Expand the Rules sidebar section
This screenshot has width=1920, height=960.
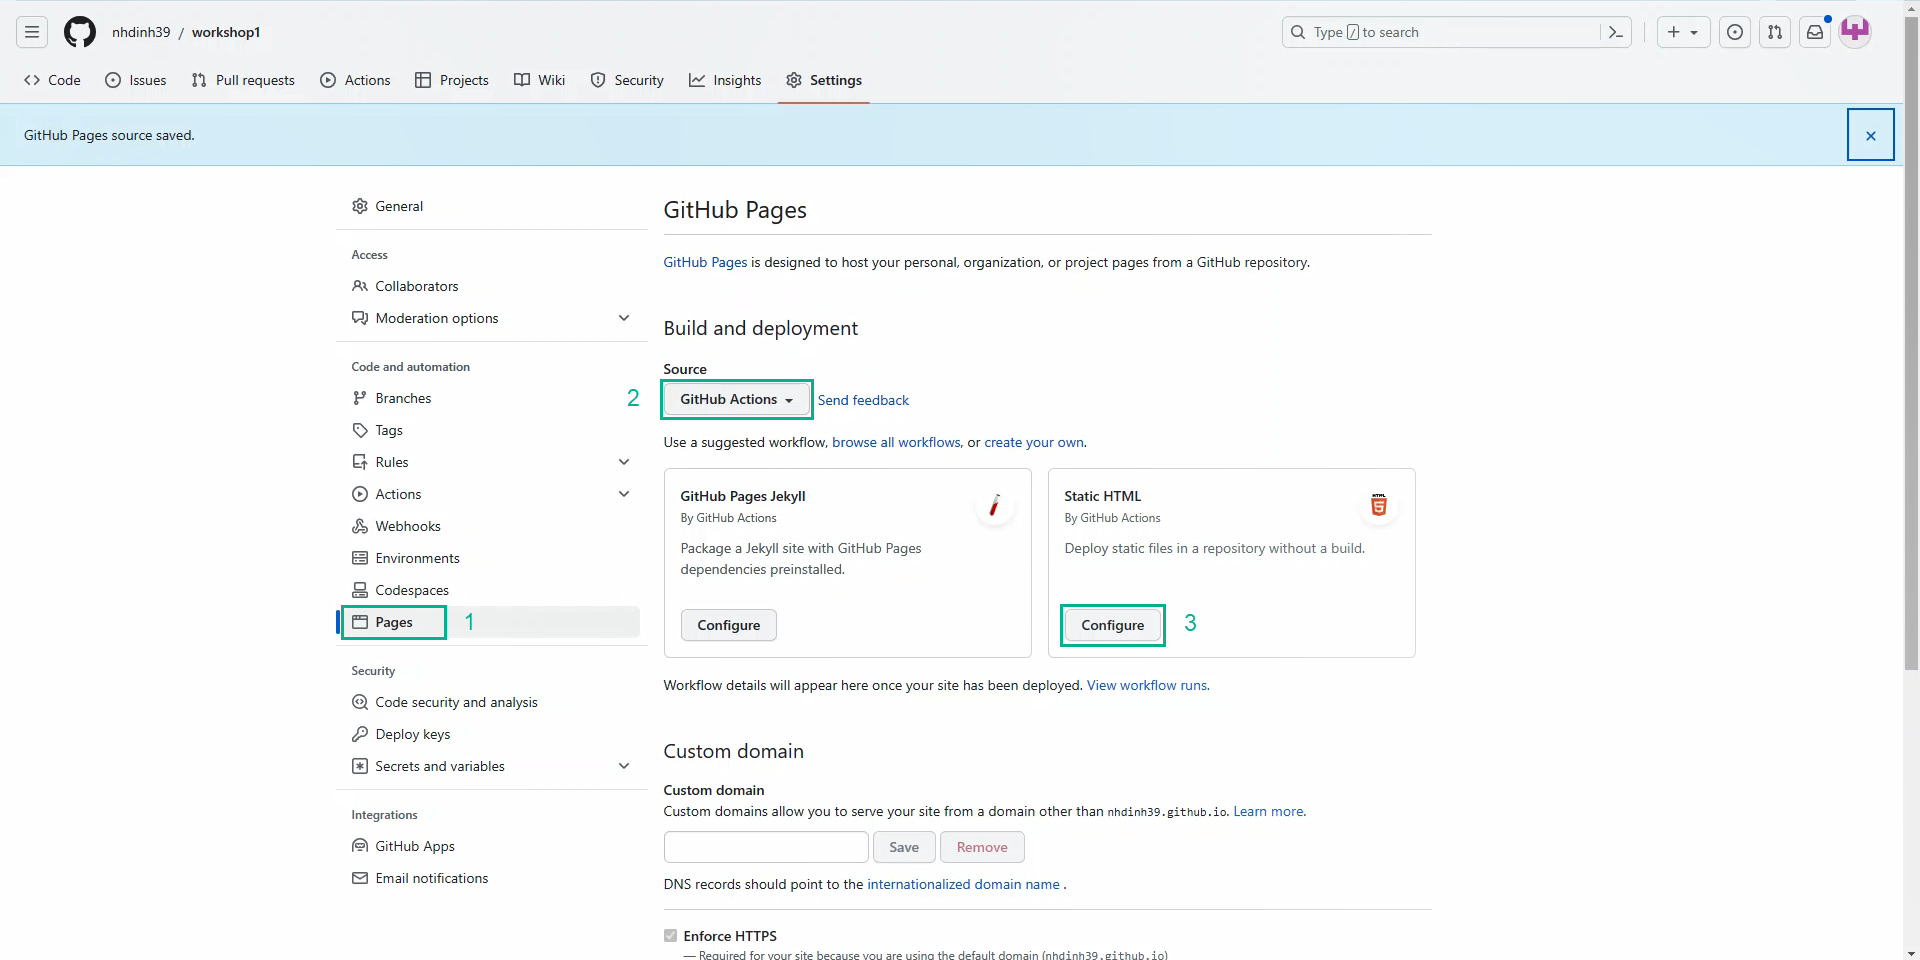[x=624, y=462]
